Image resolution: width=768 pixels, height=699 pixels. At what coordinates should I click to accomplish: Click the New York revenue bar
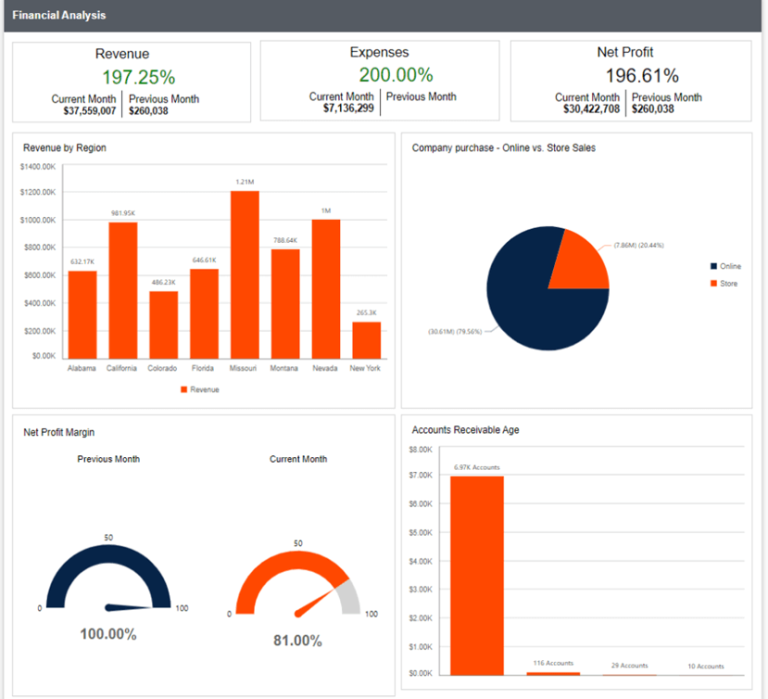point(366,340)
